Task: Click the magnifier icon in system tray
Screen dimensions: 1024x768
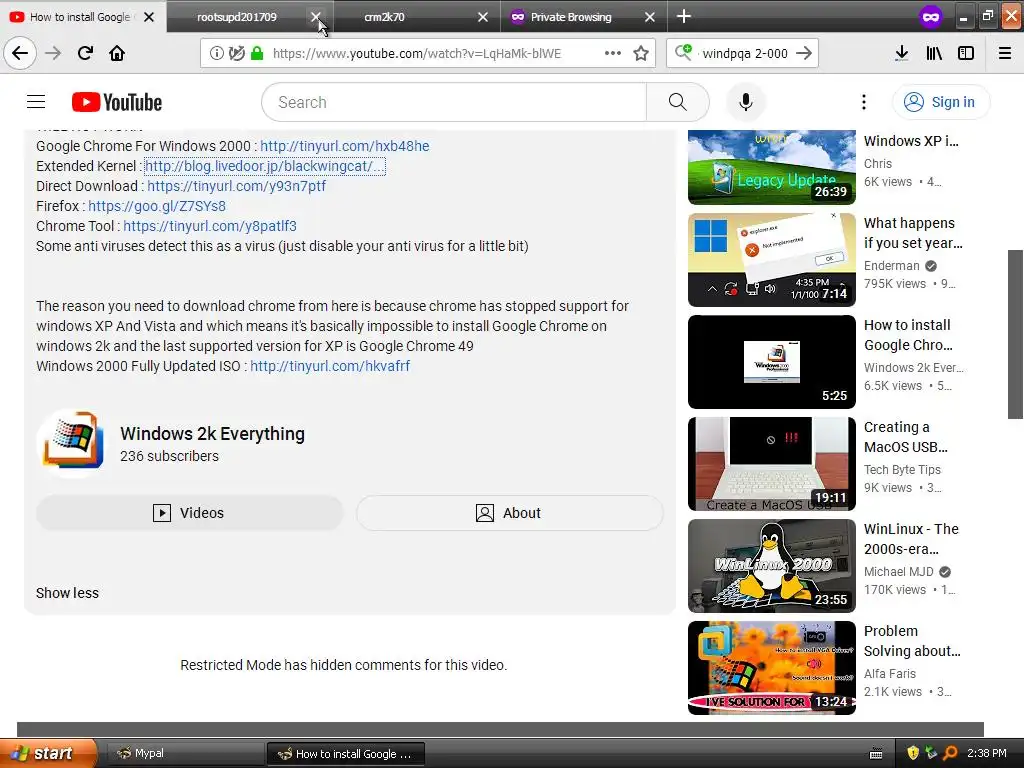Action: tap(950, 753)
